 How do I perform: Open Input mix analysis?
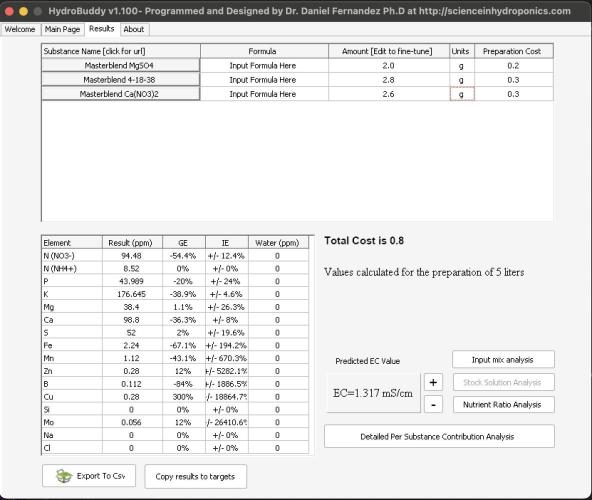(503, 360)
